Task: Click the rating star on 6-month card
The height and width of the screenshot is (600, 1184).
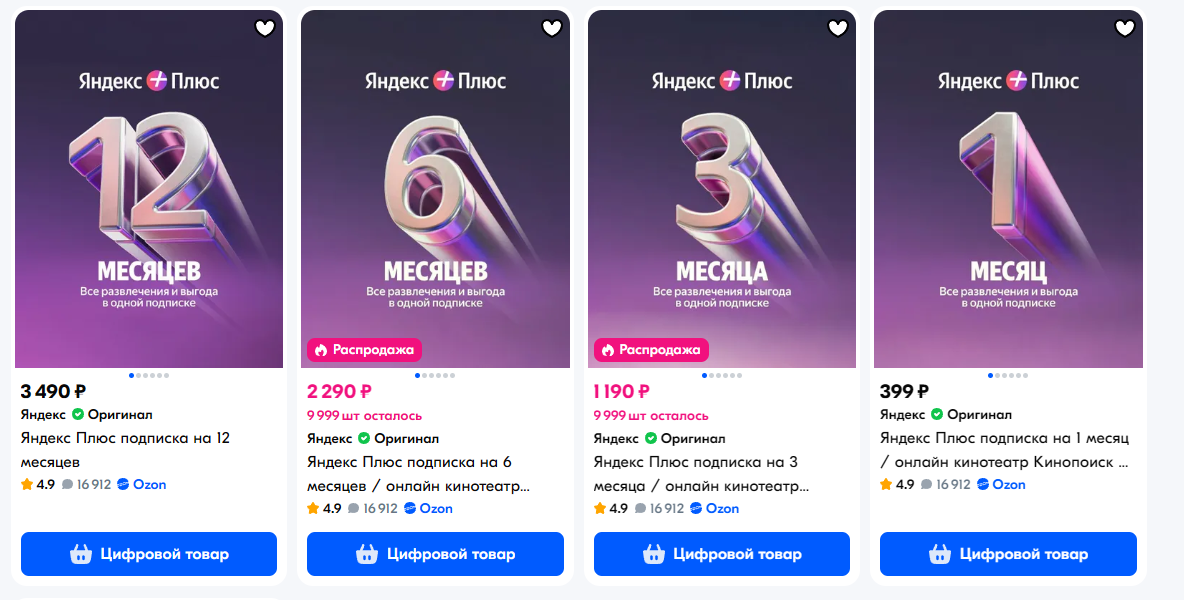Action: coord(313,509)
